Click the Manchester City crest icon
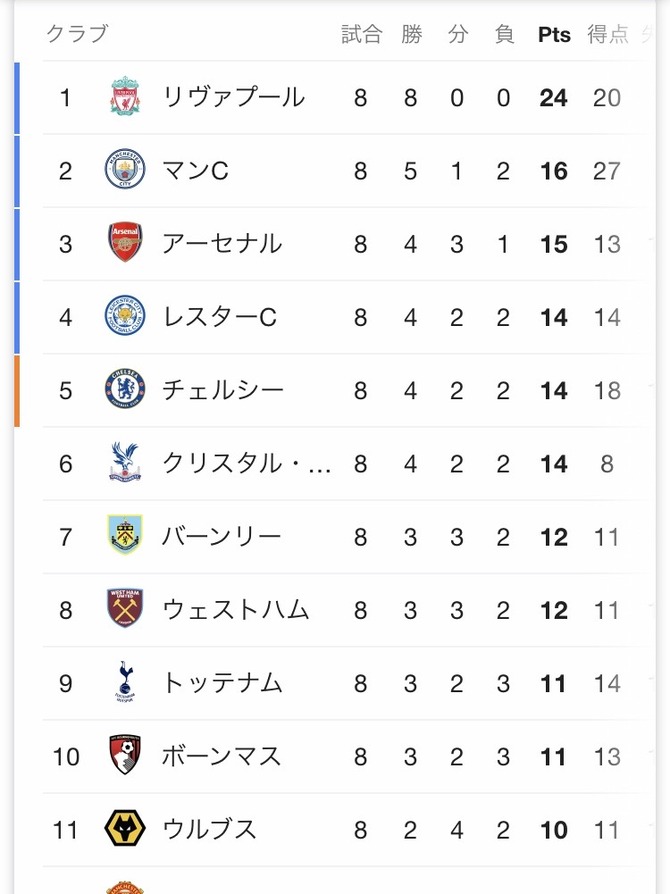This screenshot has height=894, width=670. pyautogui.click(x=125, y=169)
